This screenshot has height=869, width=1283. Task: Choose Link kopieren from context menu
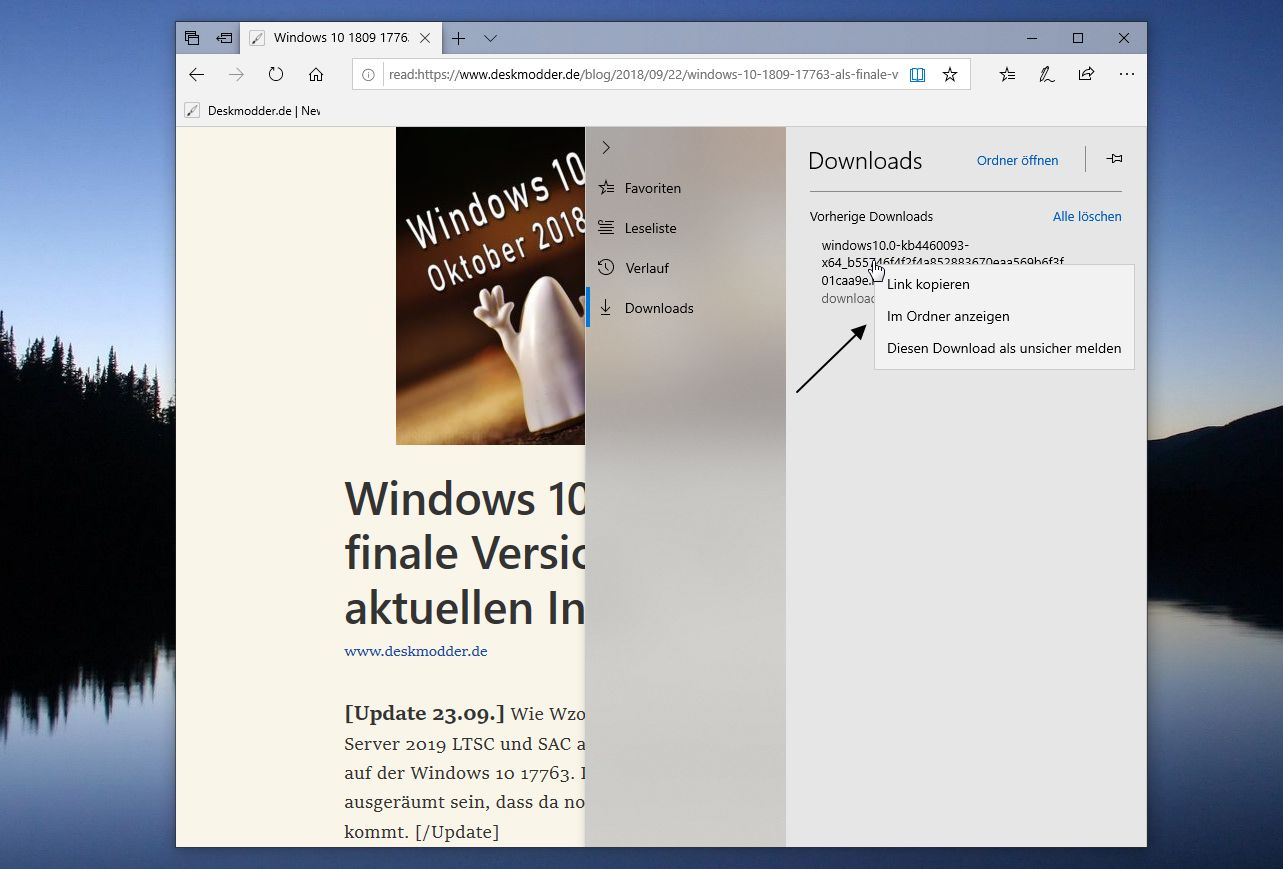point(1004,285)
